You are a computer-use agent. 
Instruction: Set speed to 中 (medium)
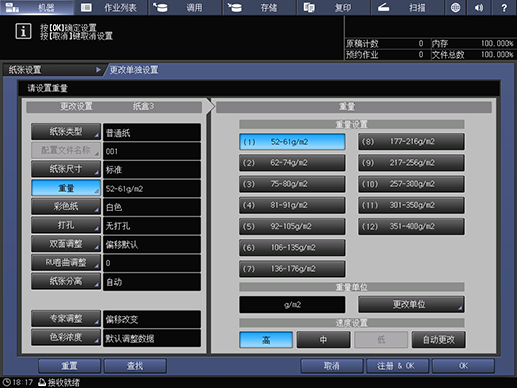click(x=323, y=340)
